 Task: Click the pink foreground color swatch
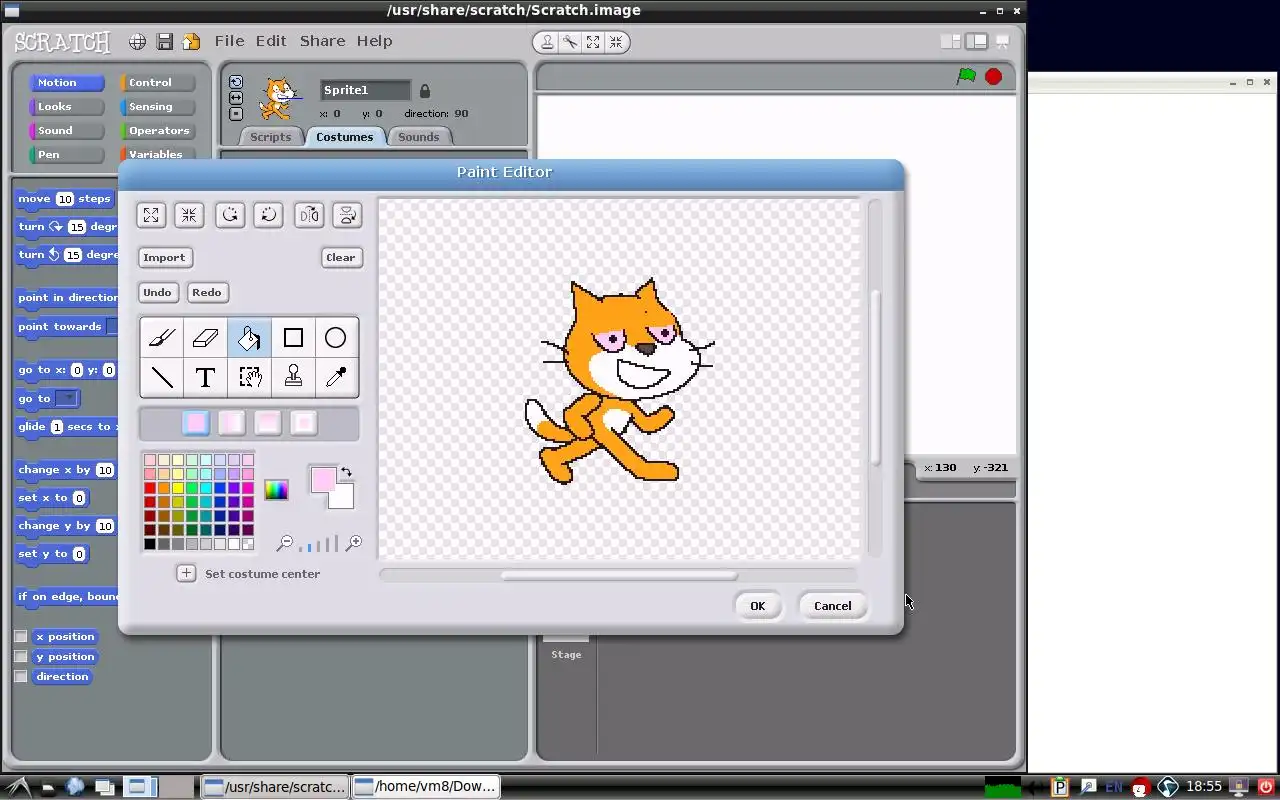(322, 479)
